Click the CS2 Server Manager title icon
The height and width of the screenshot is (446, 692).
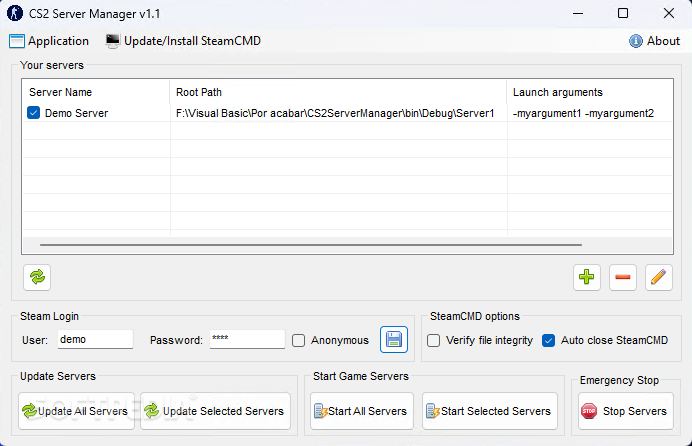[15, 13]
